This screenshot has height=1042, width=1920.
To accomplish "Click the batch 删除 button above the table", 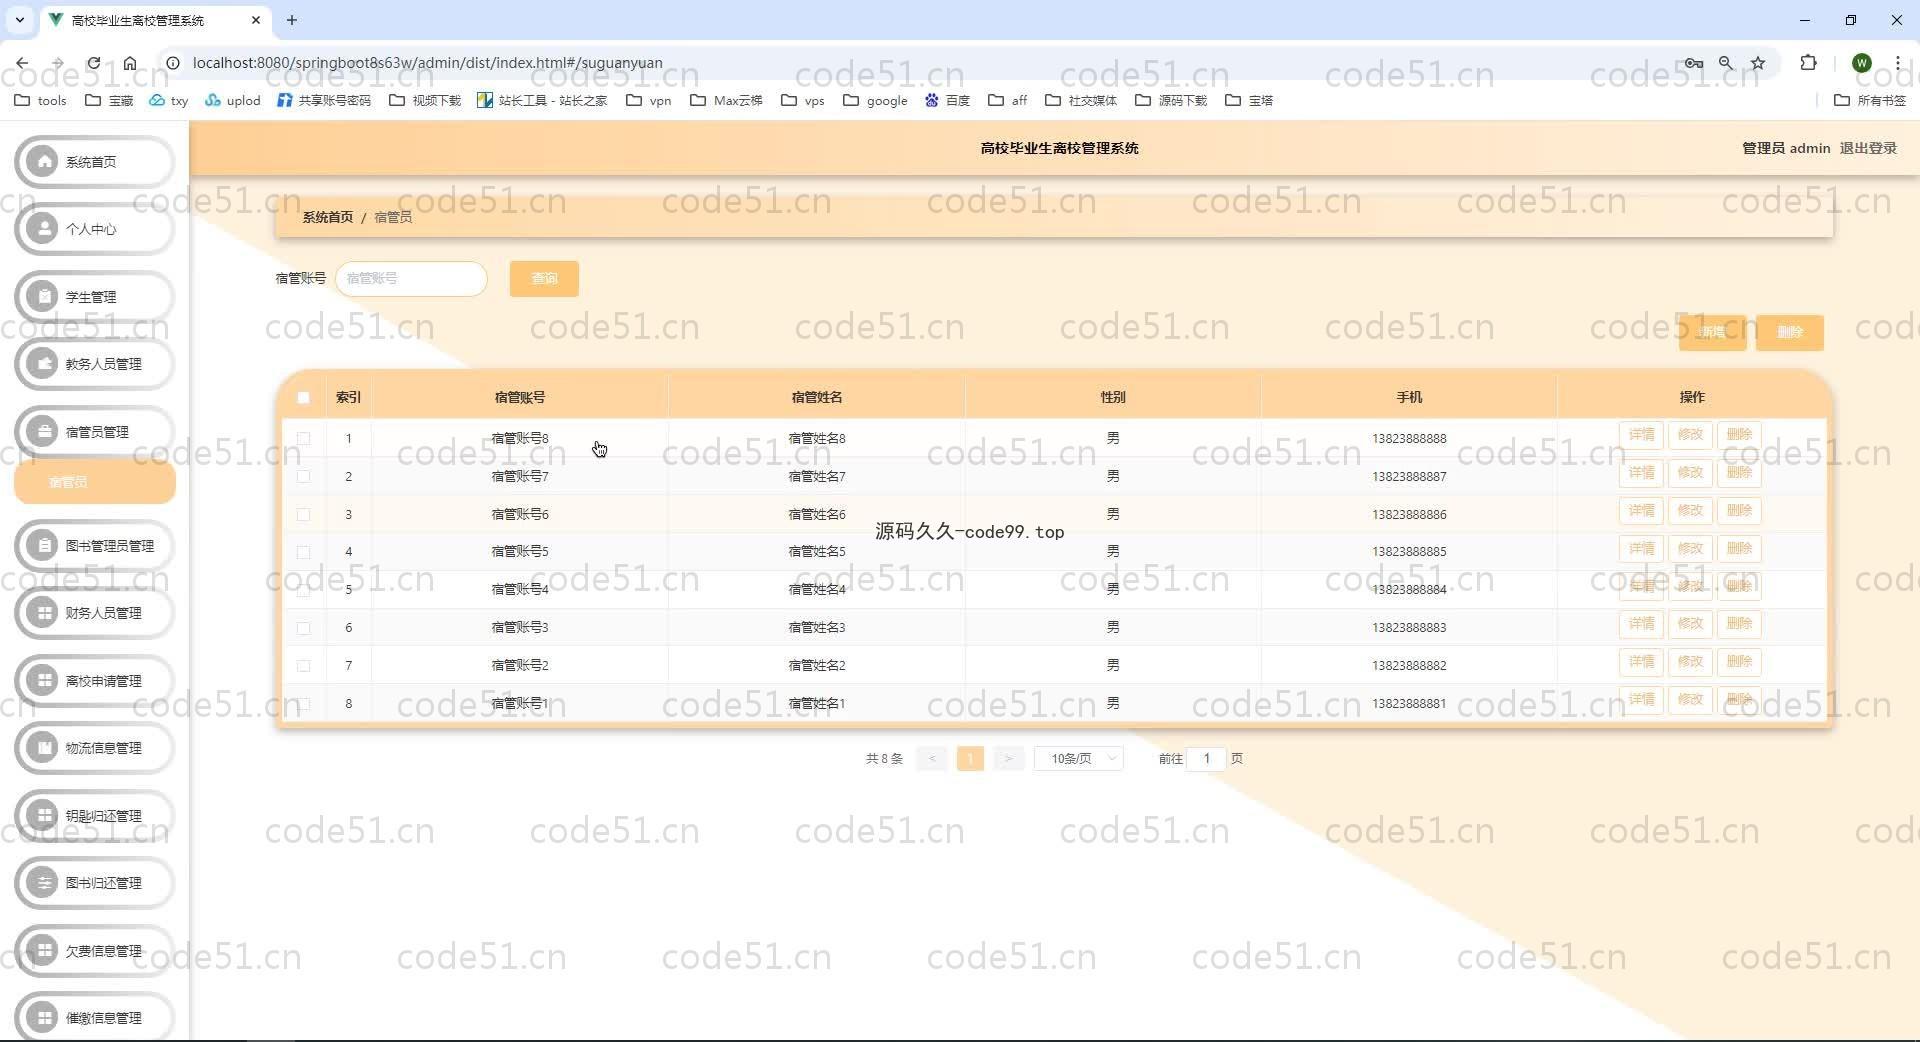I will (x=1790, y=332).
